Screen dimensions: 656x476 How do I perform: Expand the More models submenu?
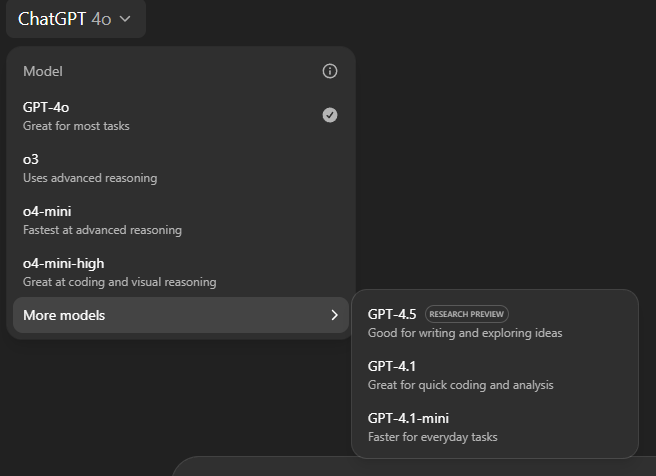[181, 315]
